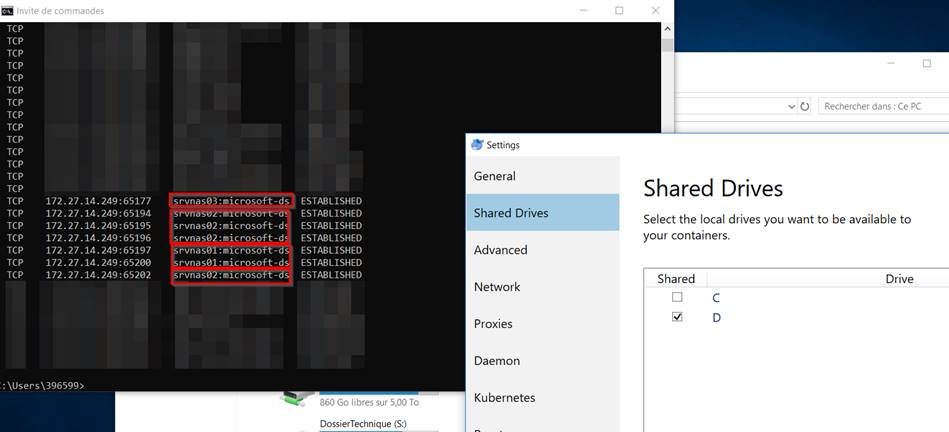The image size is (949, 432).
Task: Click local address 172.27.14.249:65177
Action: coord(98,201)
